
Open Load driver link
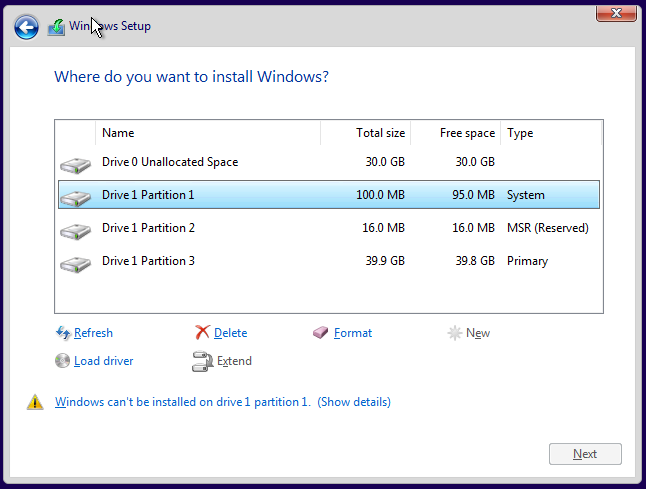[x=103, y=361]
